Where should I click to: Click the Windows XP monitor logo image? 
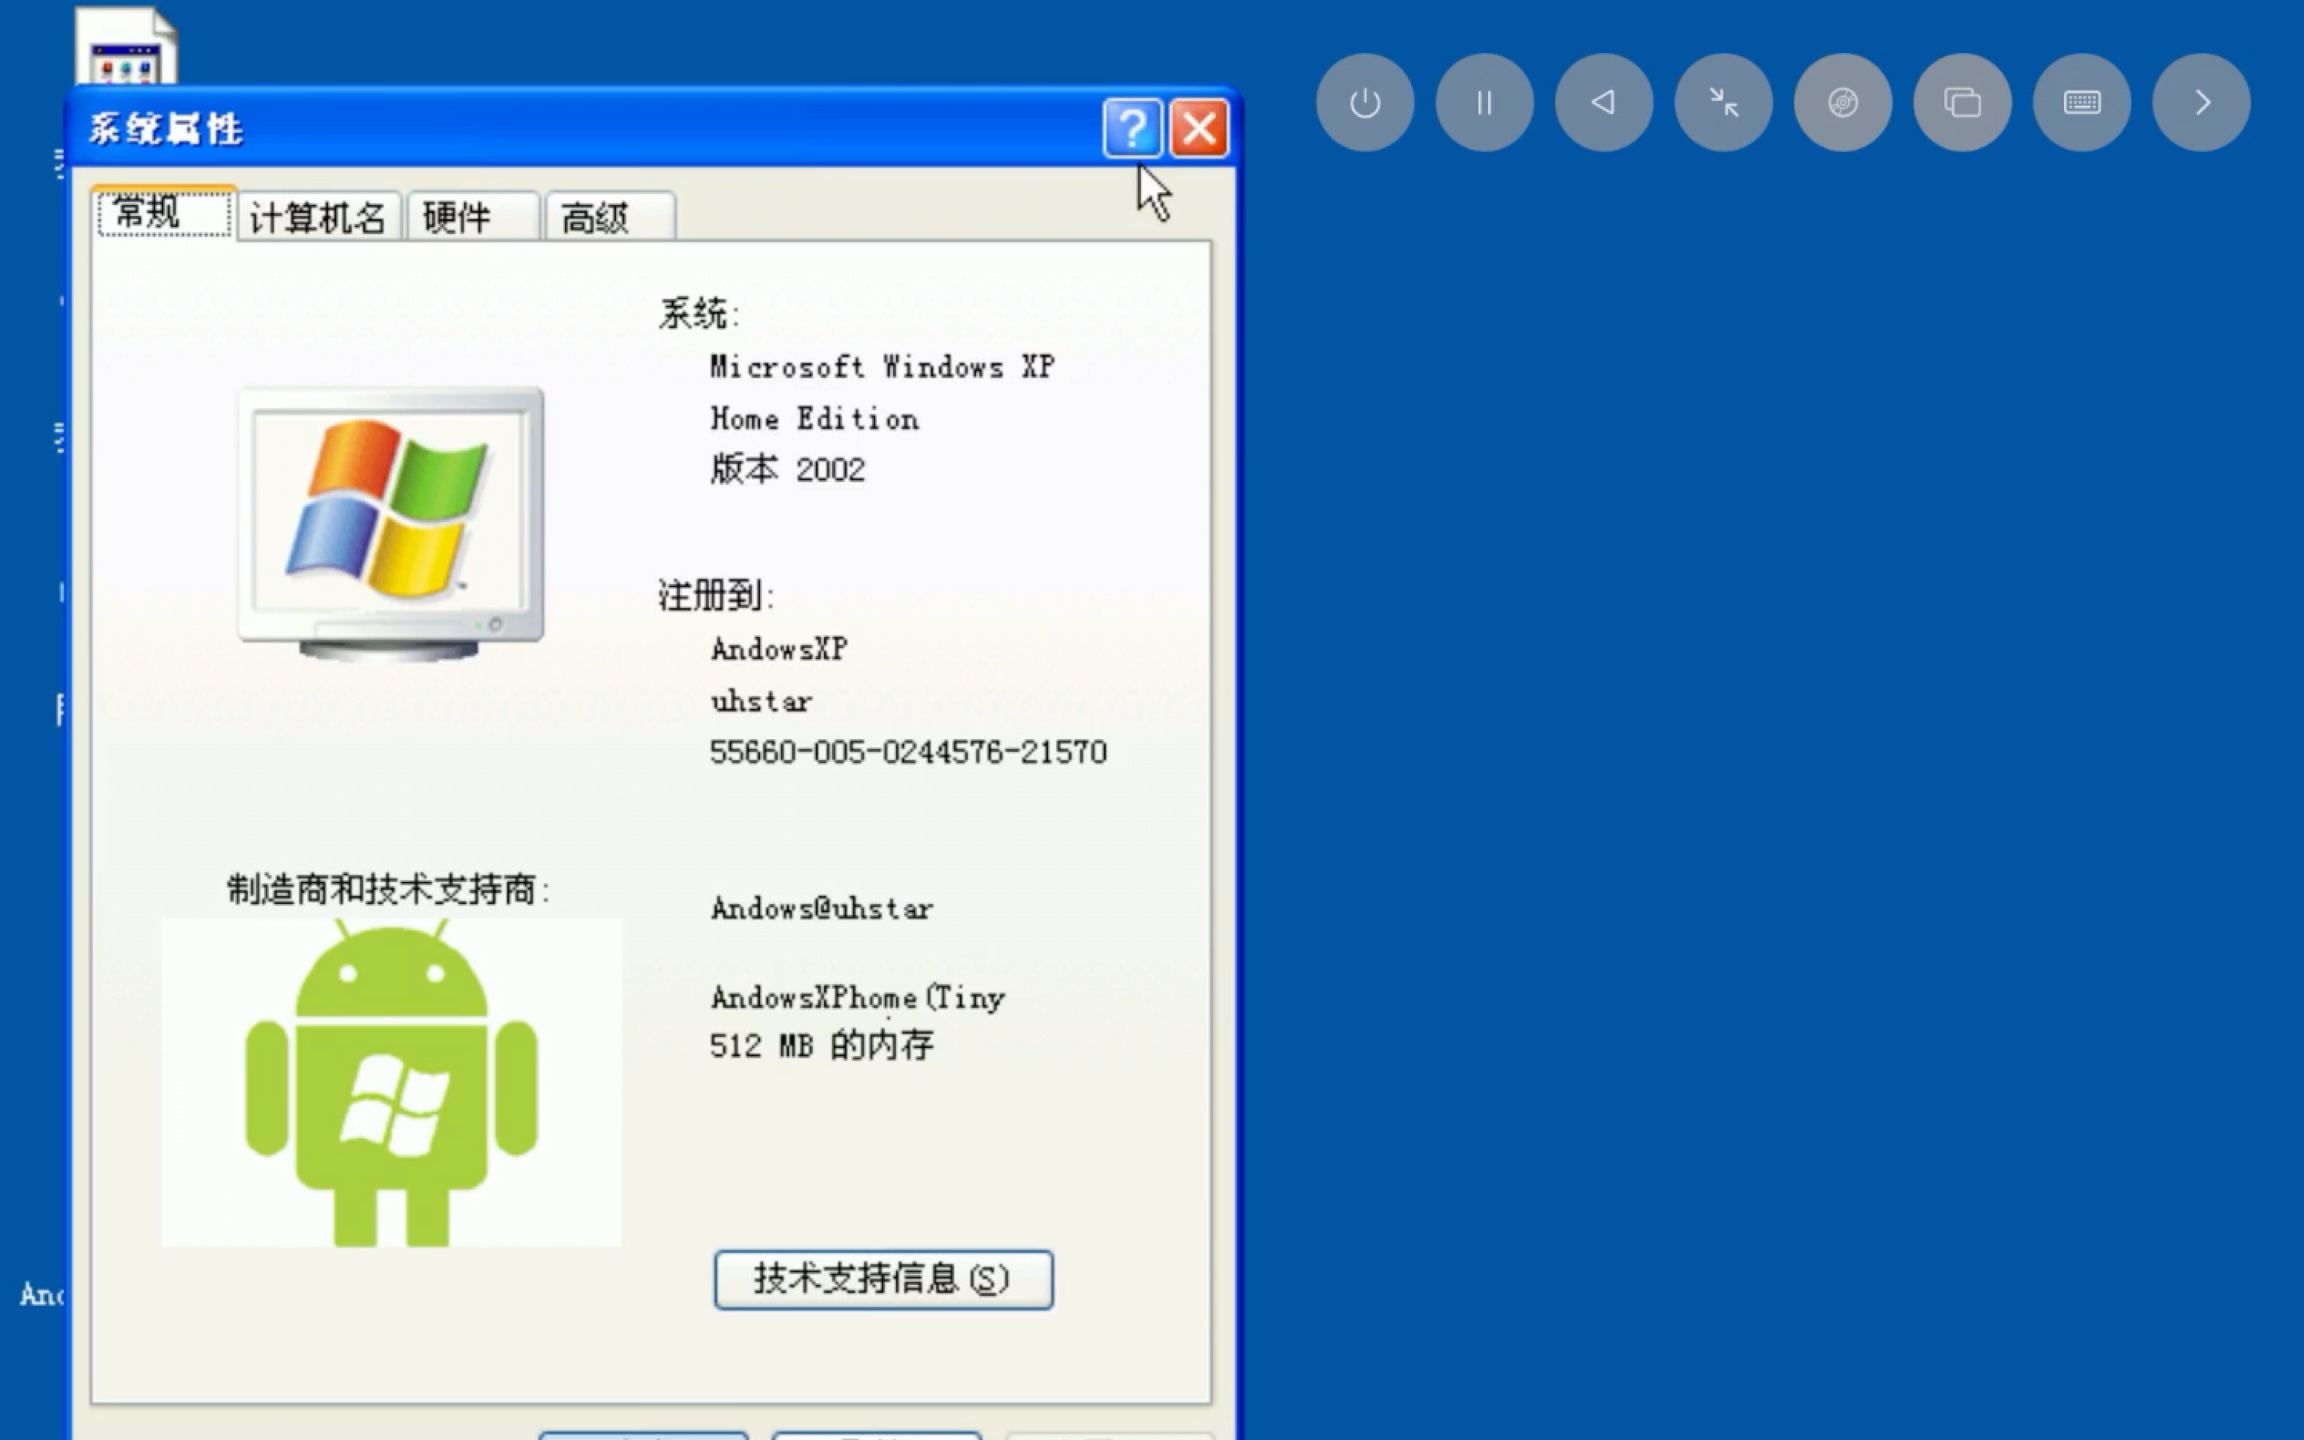coord(391,524)
